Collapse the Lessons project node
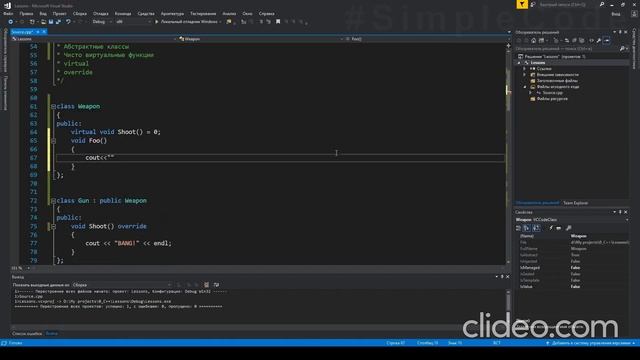Screen dimensions: 640x360 [520, 63]
